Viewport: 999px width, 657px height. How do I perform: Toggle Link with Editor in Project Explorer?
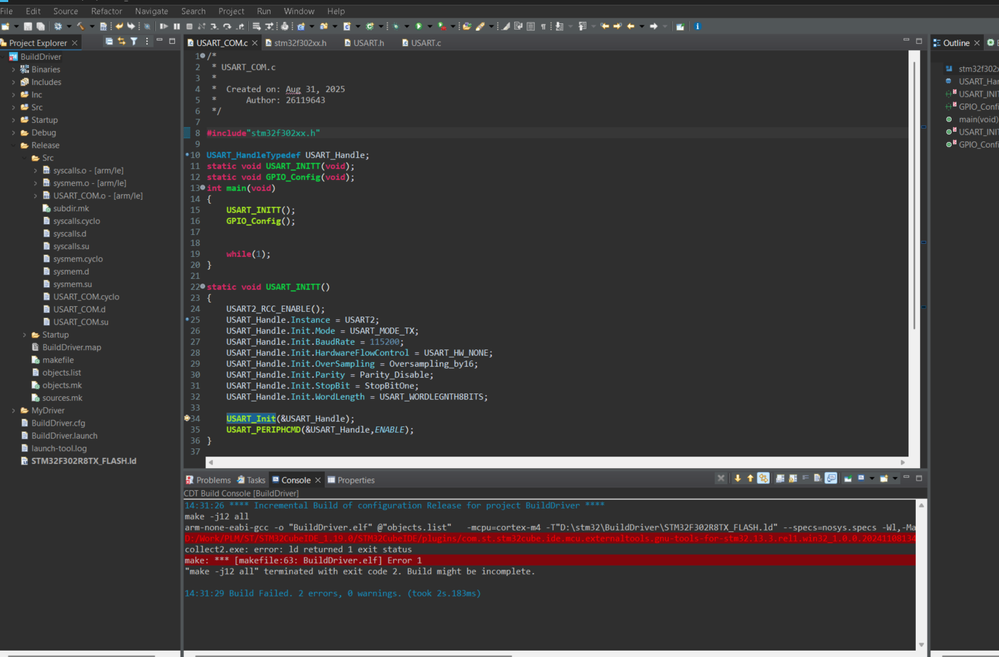pos(121,42)
